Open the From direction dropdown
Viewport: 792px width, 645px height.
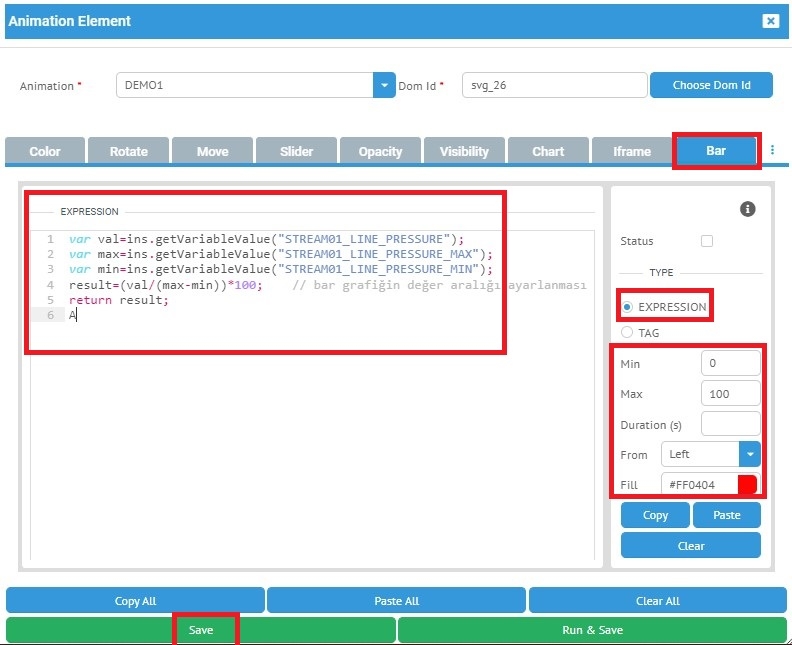(749, 454)
